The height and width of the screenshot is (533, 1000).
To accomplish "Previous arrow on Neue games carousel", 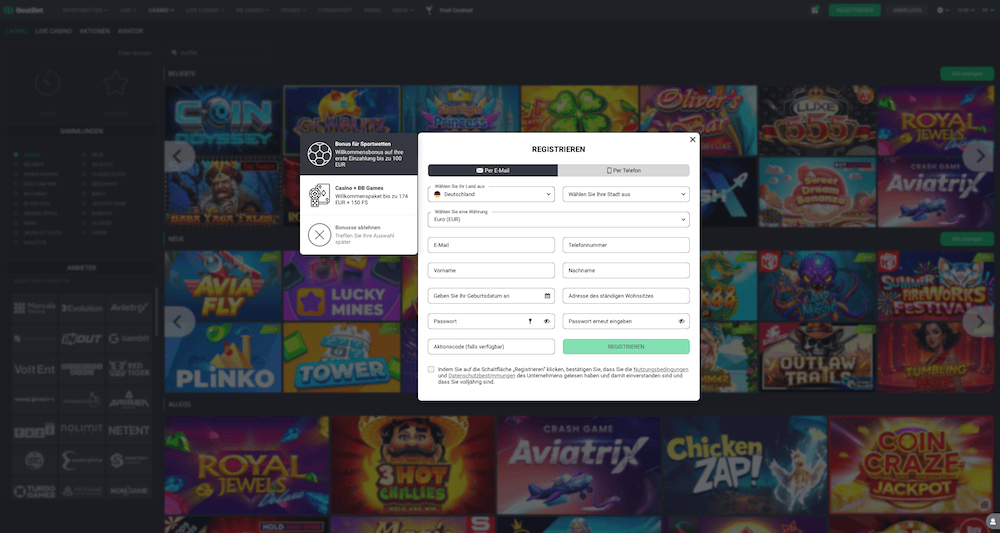I will point(179,322).
